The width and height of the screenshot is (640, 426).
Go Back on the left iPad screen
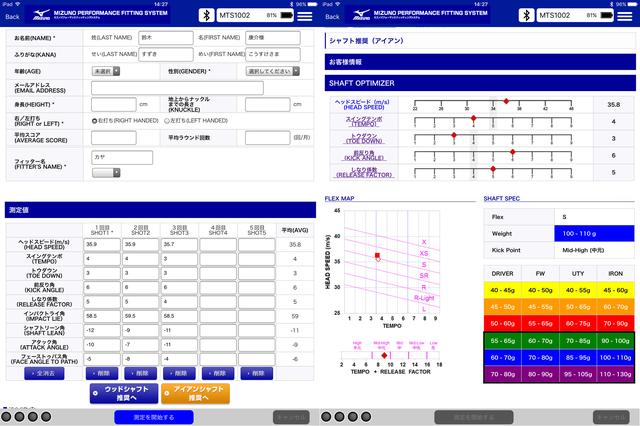[12, 17]
